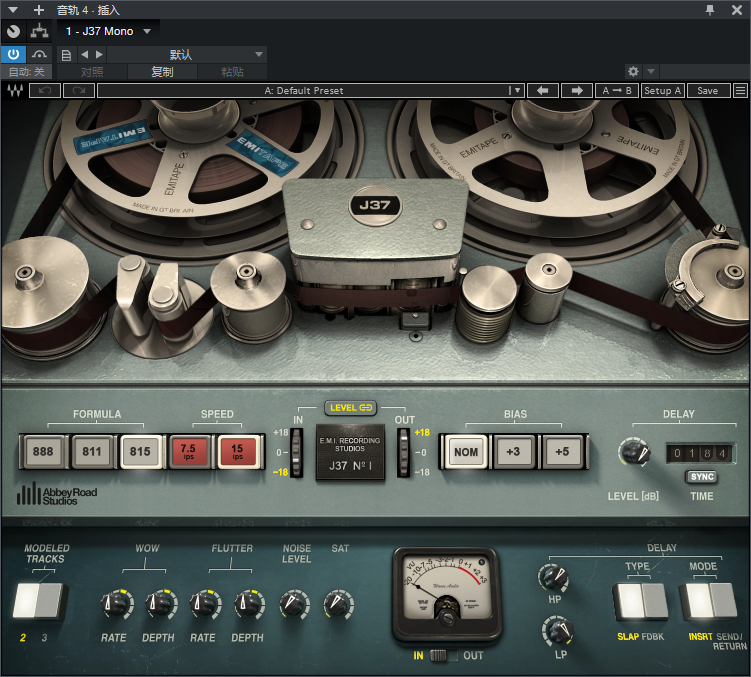Expand the '1 - J37 Mono' plugin selector

click(108, 31)
